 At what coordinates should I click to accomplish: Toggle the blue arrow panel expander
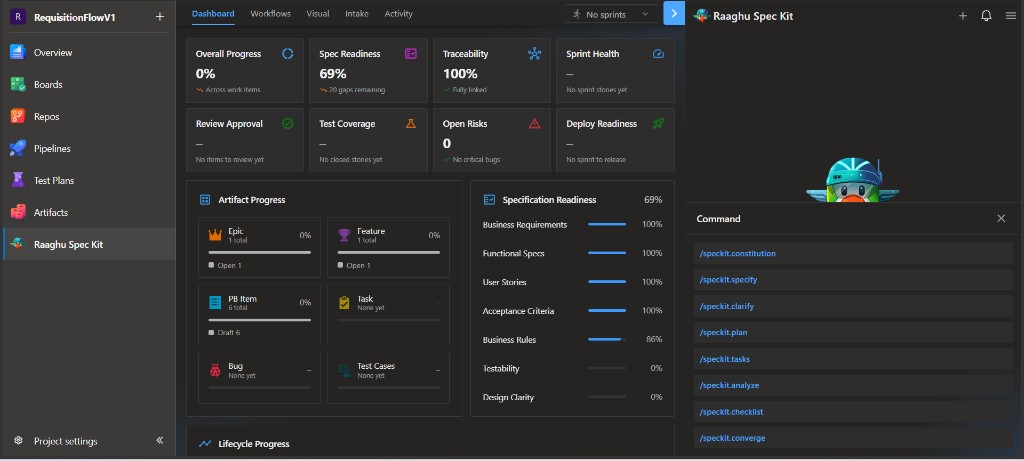coord(674,13)
